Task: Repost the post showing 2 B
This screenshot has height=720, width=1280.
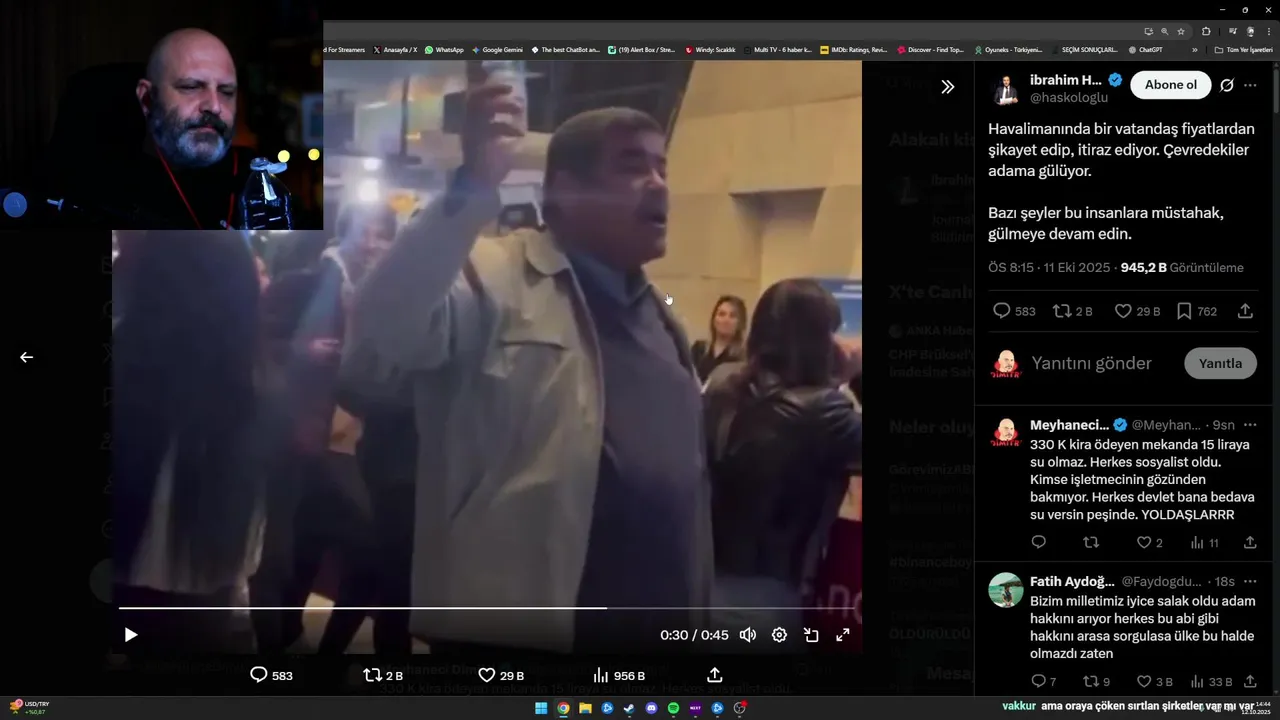Action: [1072, 311]
